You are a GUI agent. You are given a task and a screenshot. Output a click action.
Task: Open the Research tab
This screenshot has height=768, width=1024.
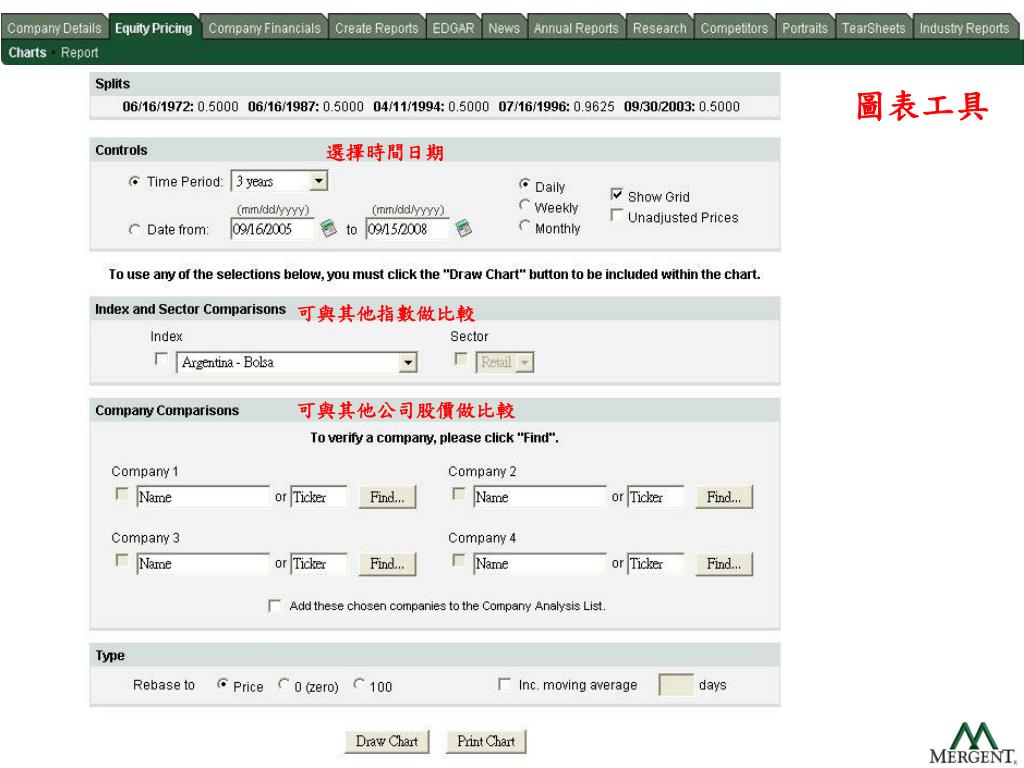660,28
